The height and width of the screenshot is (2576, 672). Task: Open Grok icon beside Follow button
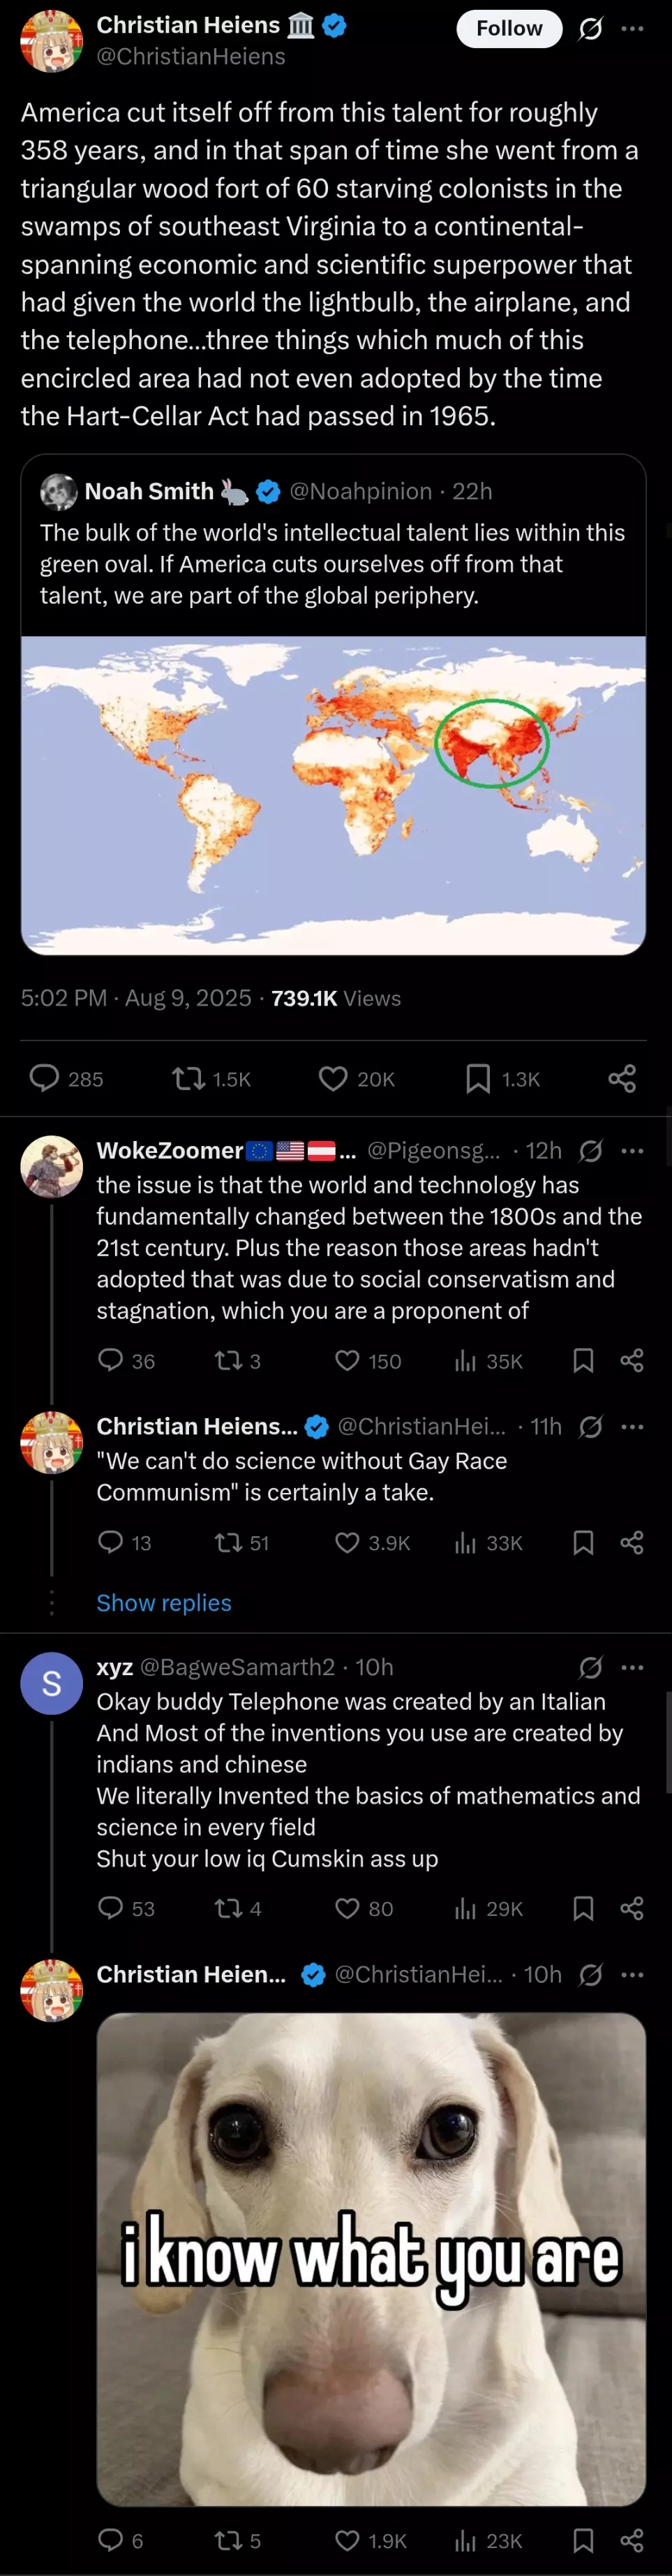coord(591,29)
